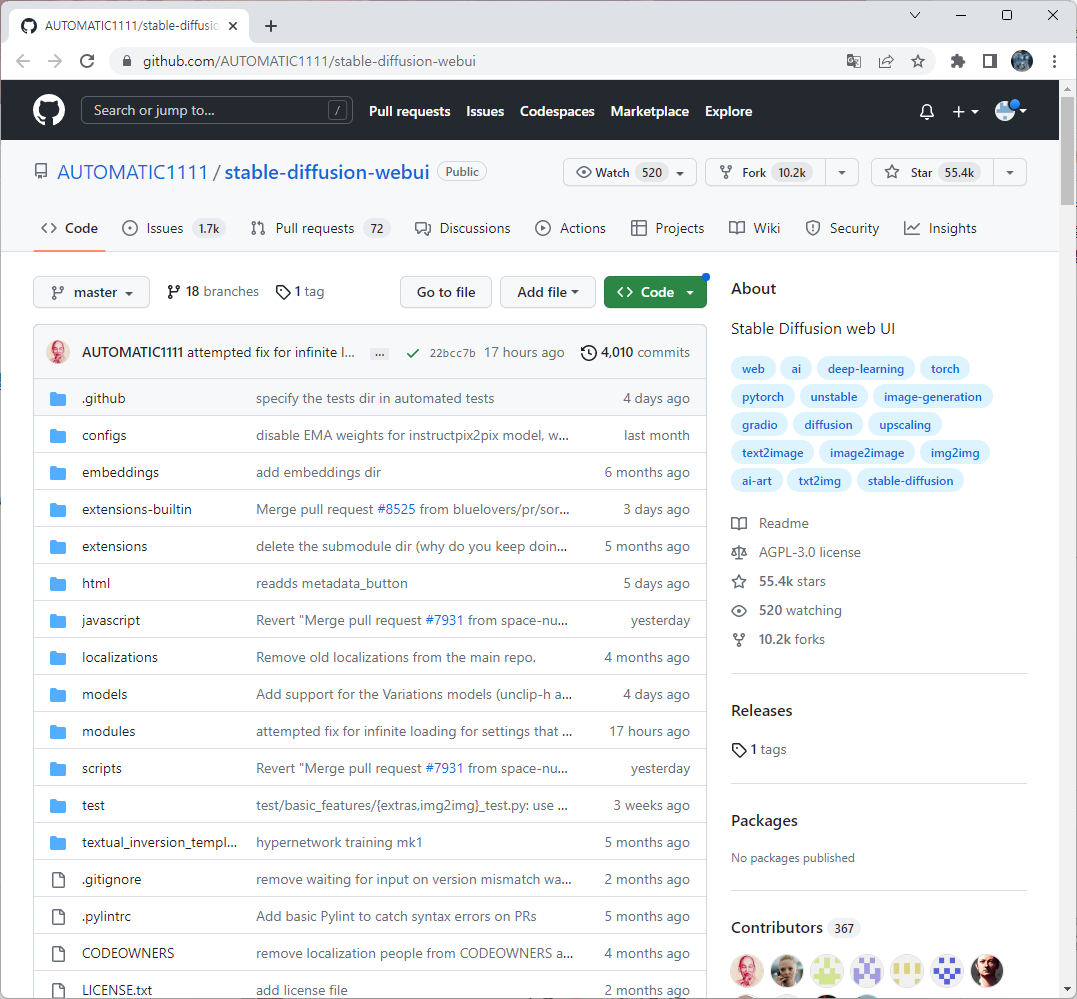
Task: Switch to the Issues tab
Action: 173,229
